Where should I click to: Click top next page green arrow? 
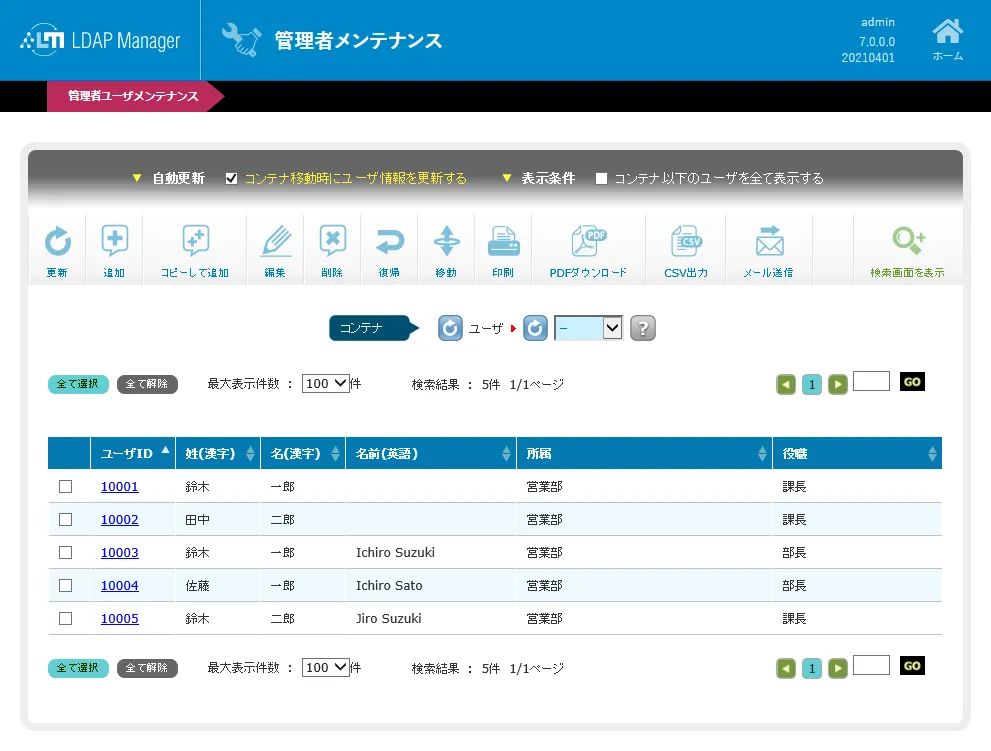pyautogui.click(x=837, y=384)
